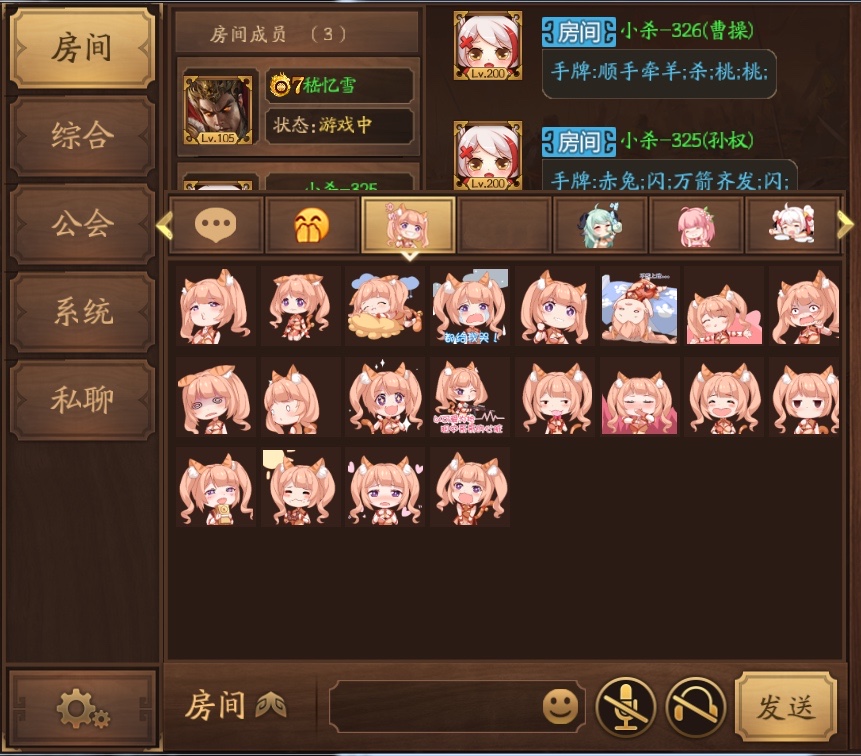Choose the pink-haired girl sticker set

[x=696, y=225]
